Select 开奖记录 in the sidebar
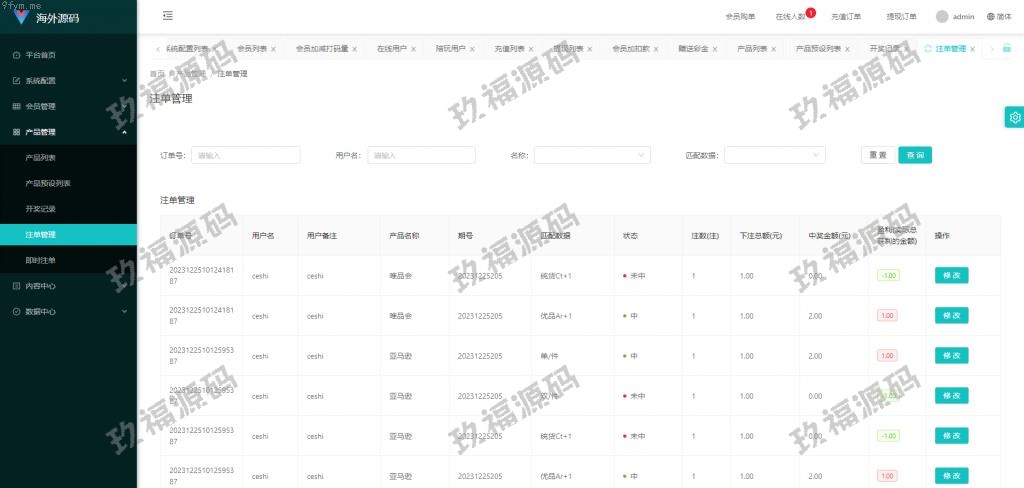1024x488 pixels. [41, 209]
